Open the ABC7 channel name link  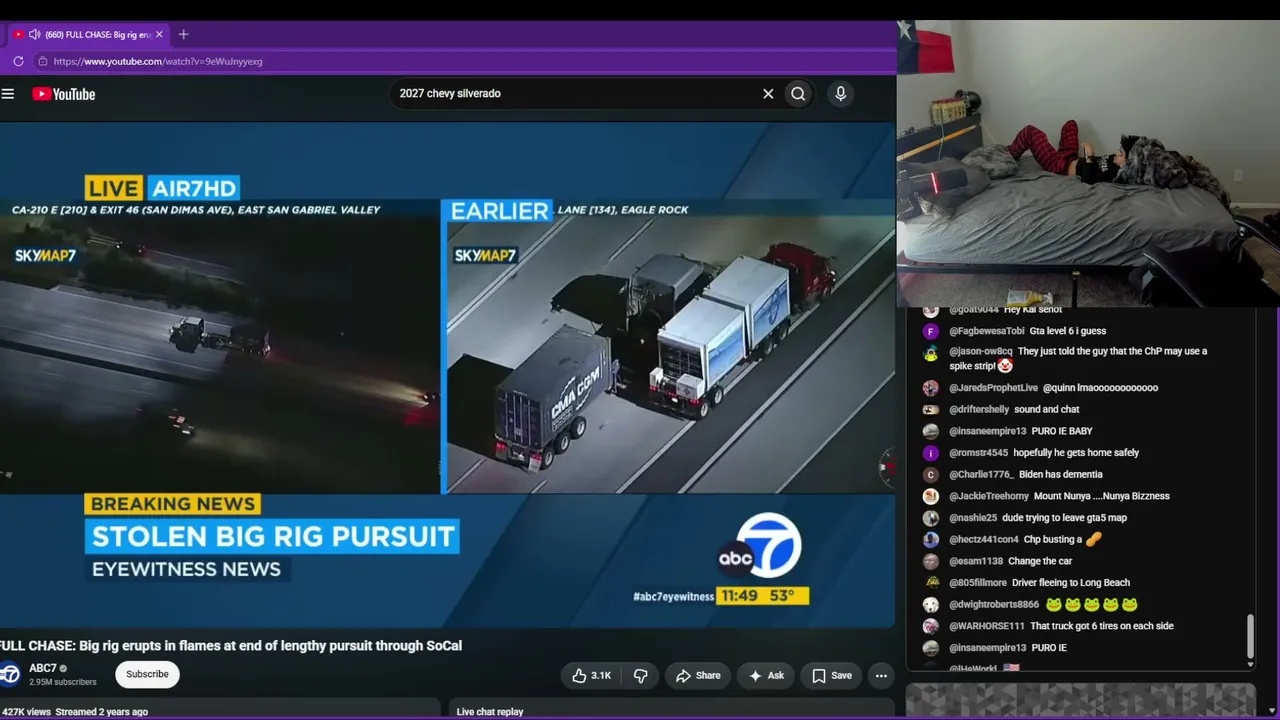pos(43,668)
